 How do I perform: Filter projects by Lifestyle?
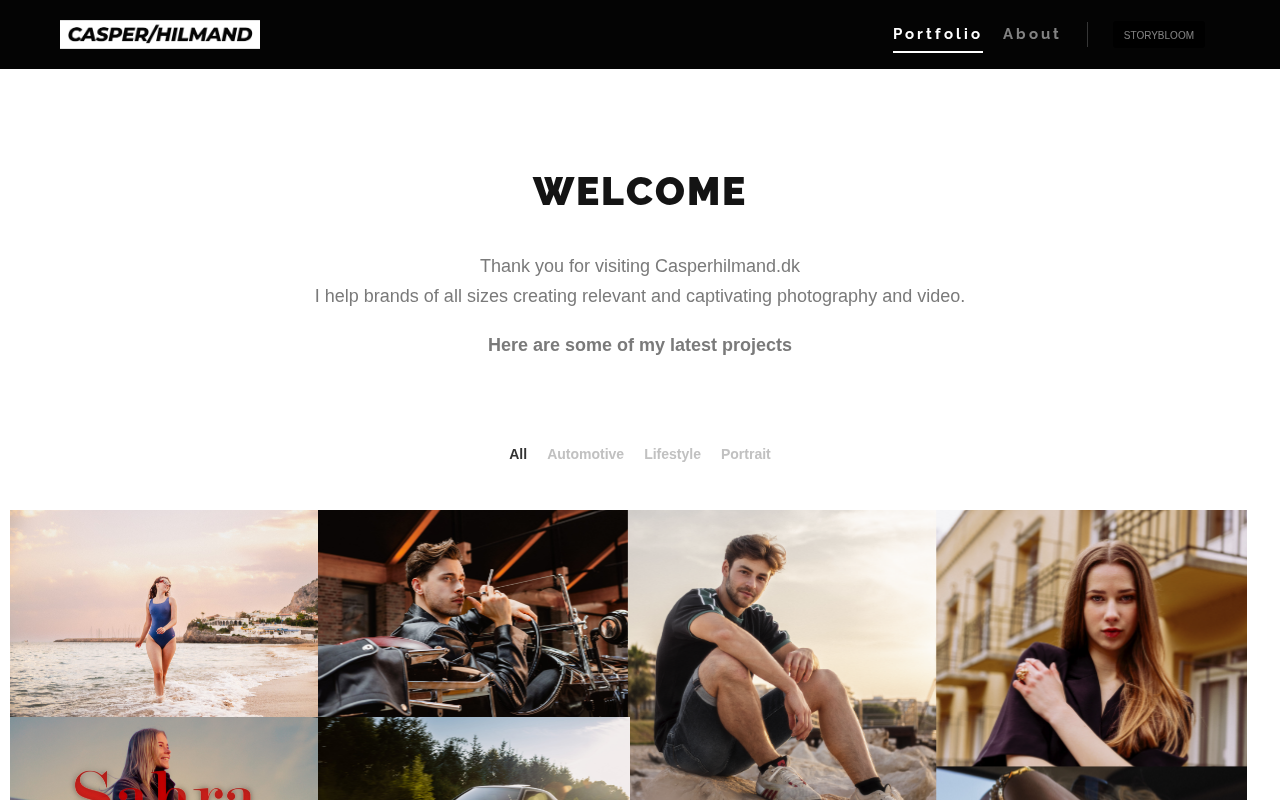click(x=672, y=454)
